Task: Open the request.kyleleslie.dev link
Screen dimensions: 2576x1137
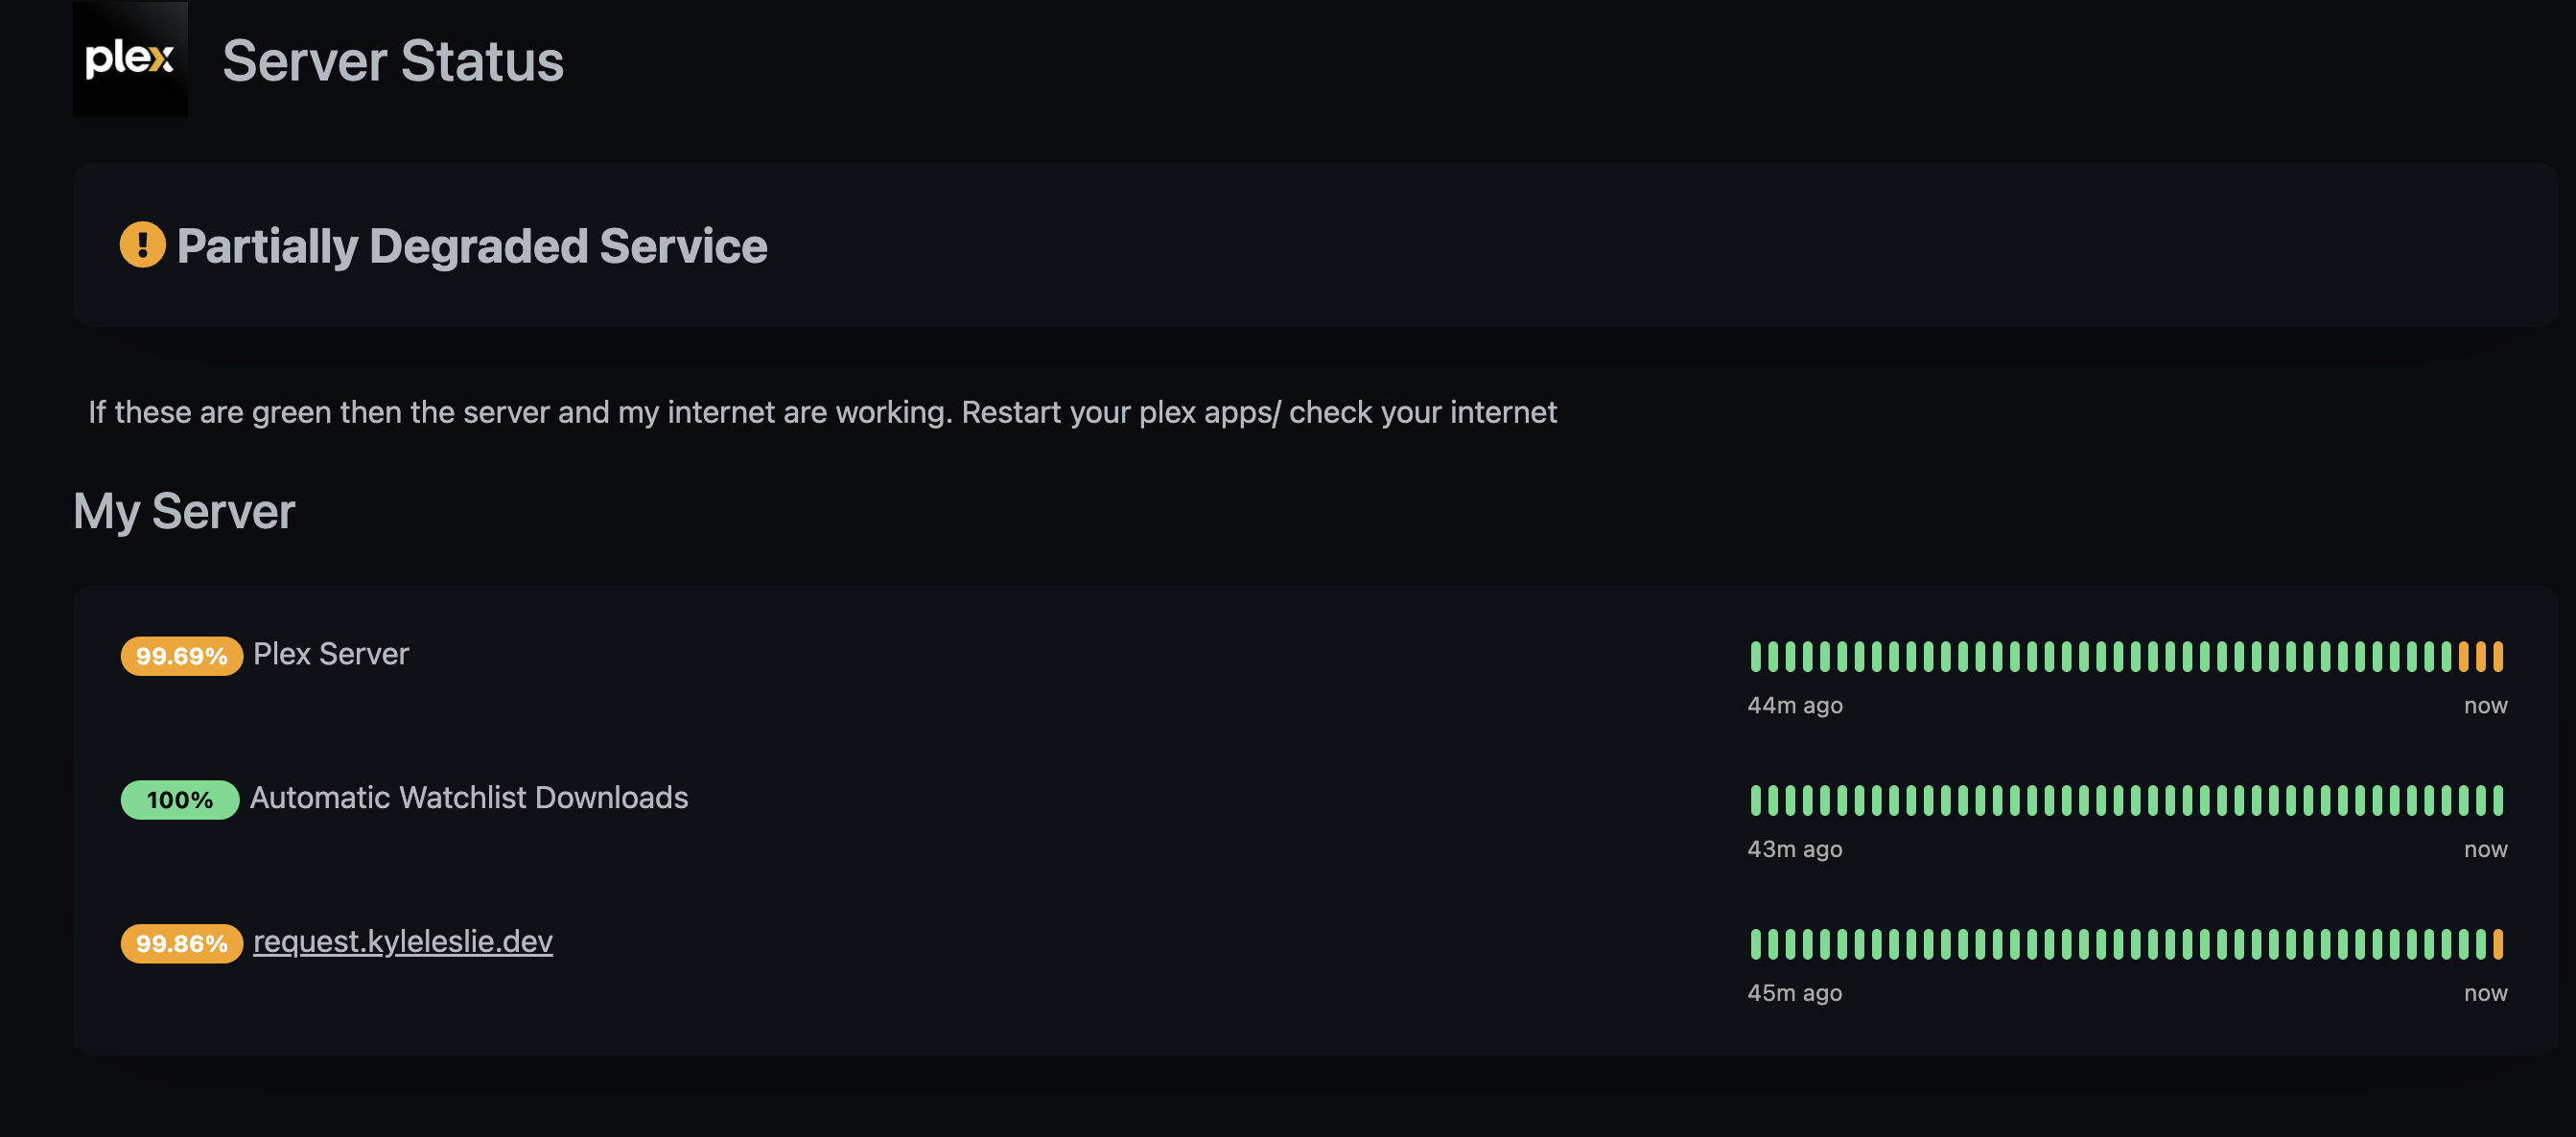Action: tap(403, 941)
